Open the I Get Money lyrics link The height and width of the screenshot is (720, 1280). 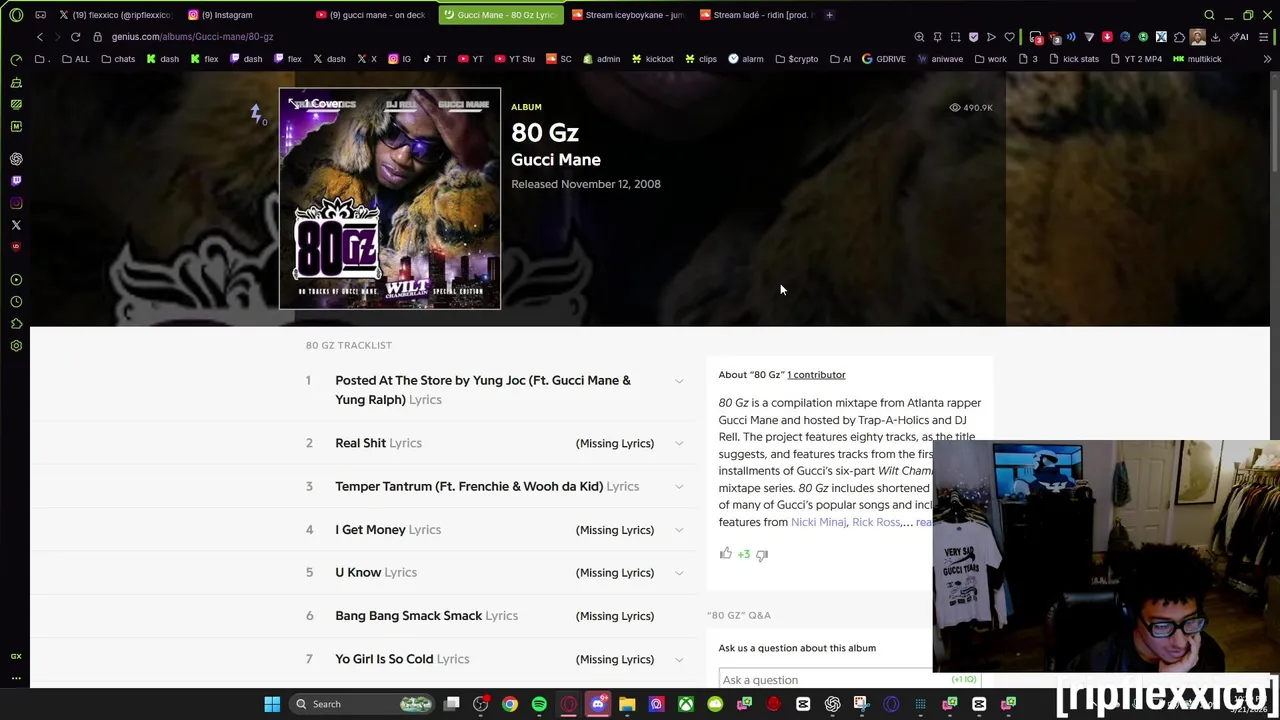[x=388, y=530]
